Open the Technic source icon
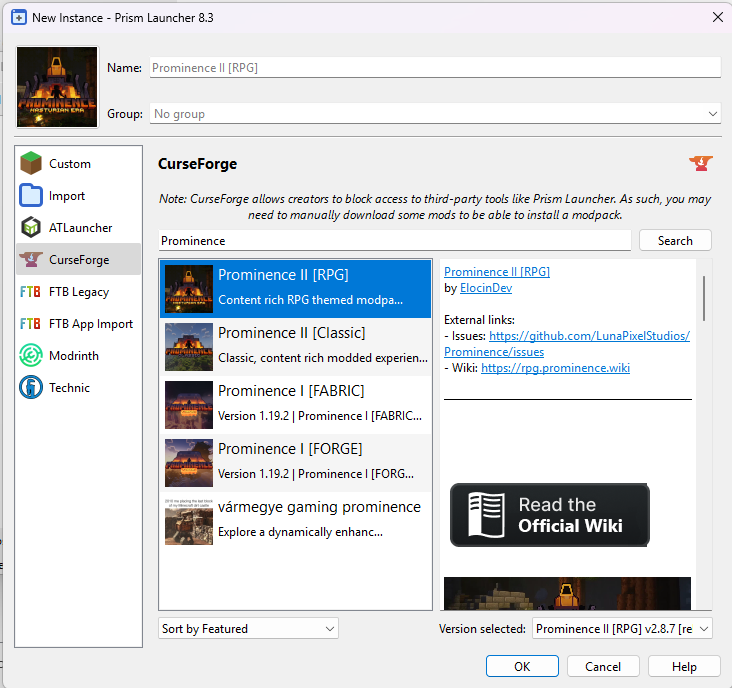 point(31,388)
